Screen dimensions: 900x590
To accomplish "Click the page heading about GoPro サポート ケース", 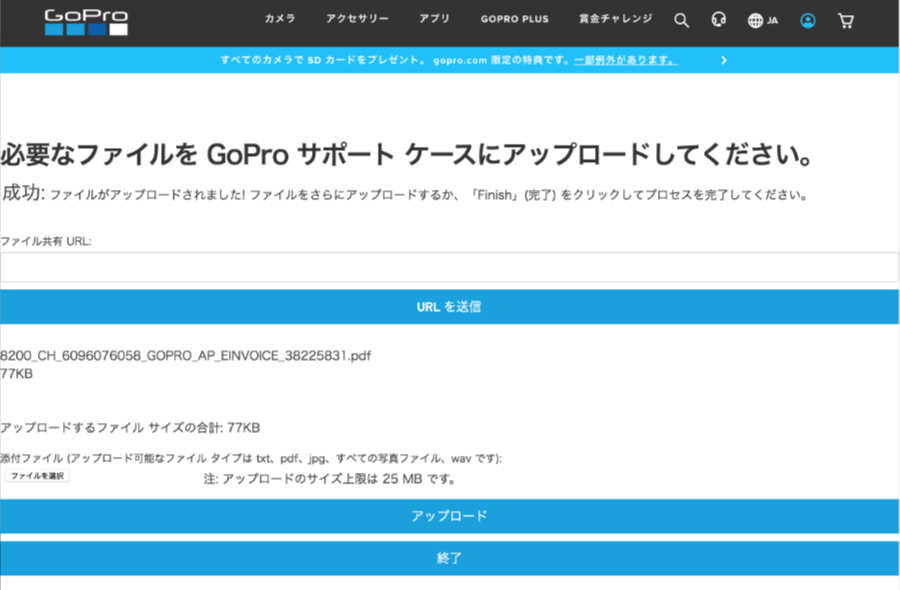I will (406, 154).
